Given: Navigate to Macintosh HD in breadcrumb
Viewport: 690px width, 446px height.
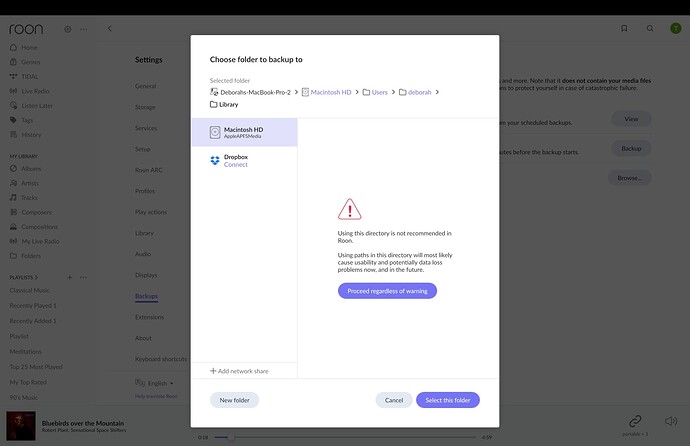Looking at the screenshot, I should [327, 92].
